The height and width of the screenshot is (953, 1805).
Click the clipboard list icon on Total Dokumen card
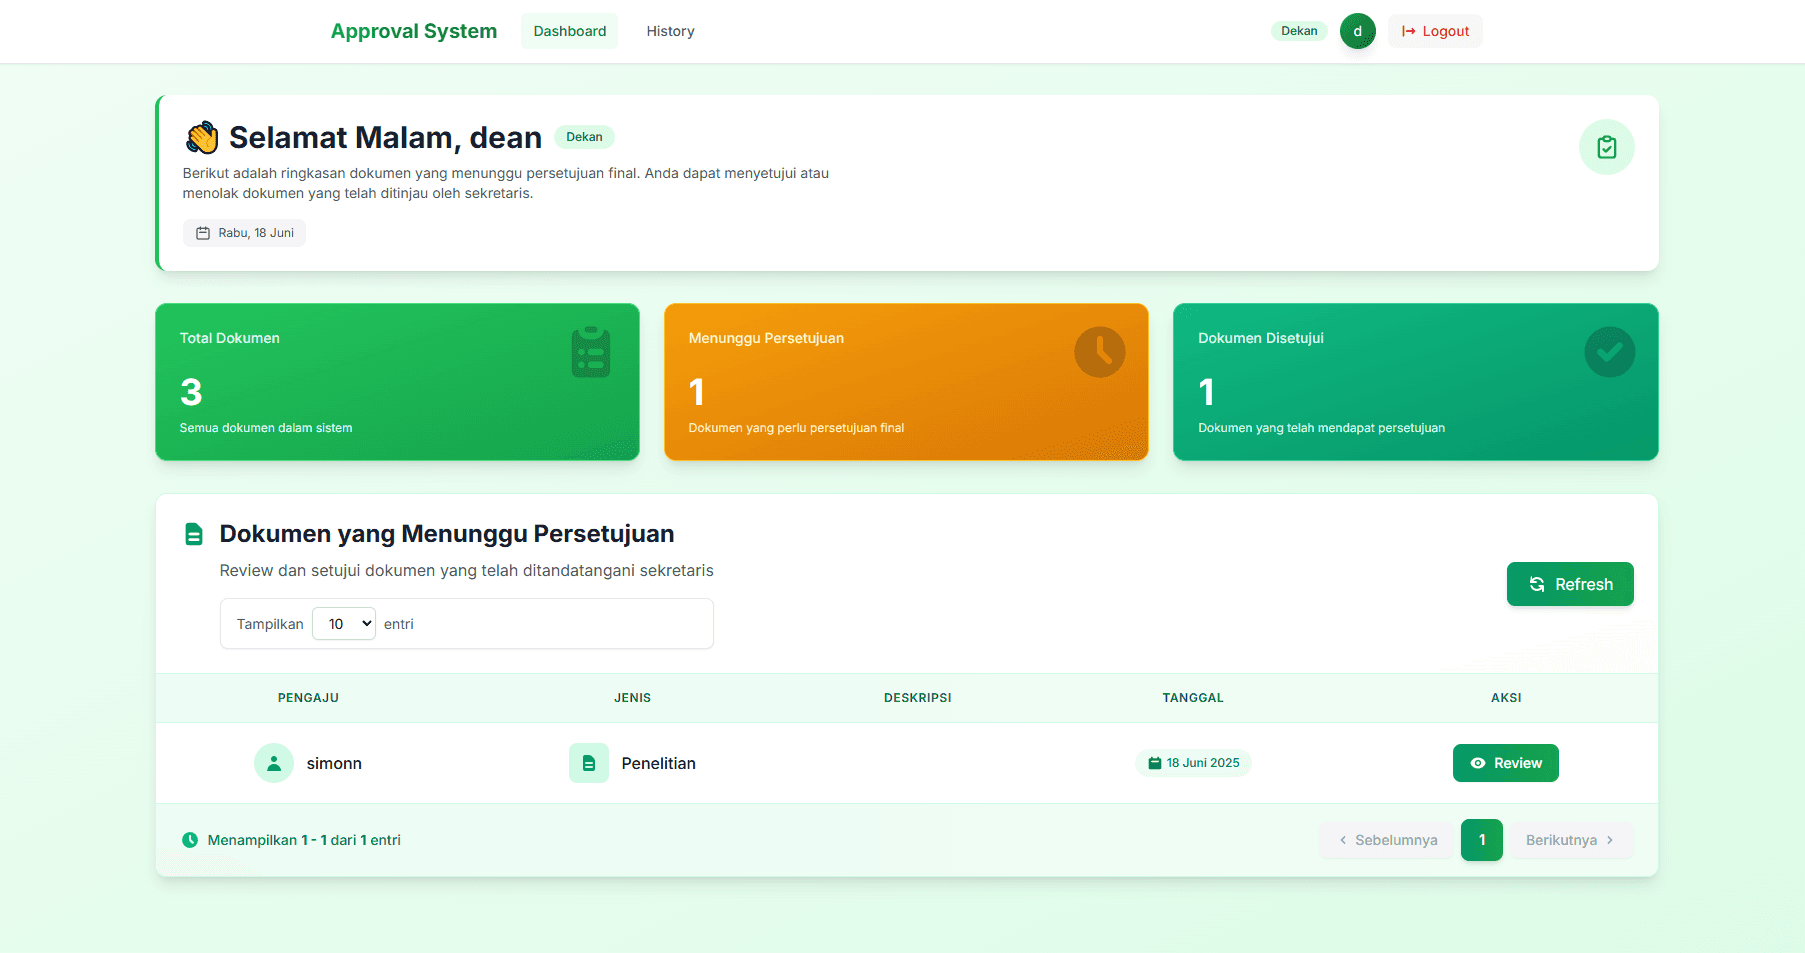(x=590, y=352)
